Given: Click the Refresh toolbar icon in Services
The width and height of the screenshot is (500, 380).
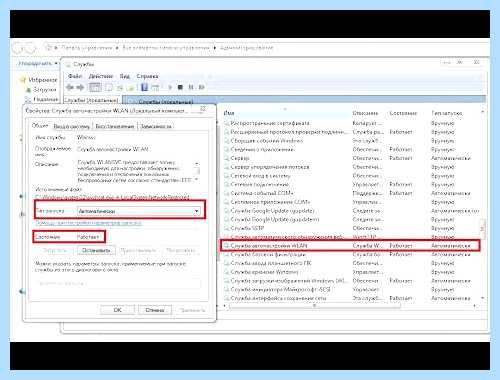Looking at the screenshot, I should [x=120, y=87].
